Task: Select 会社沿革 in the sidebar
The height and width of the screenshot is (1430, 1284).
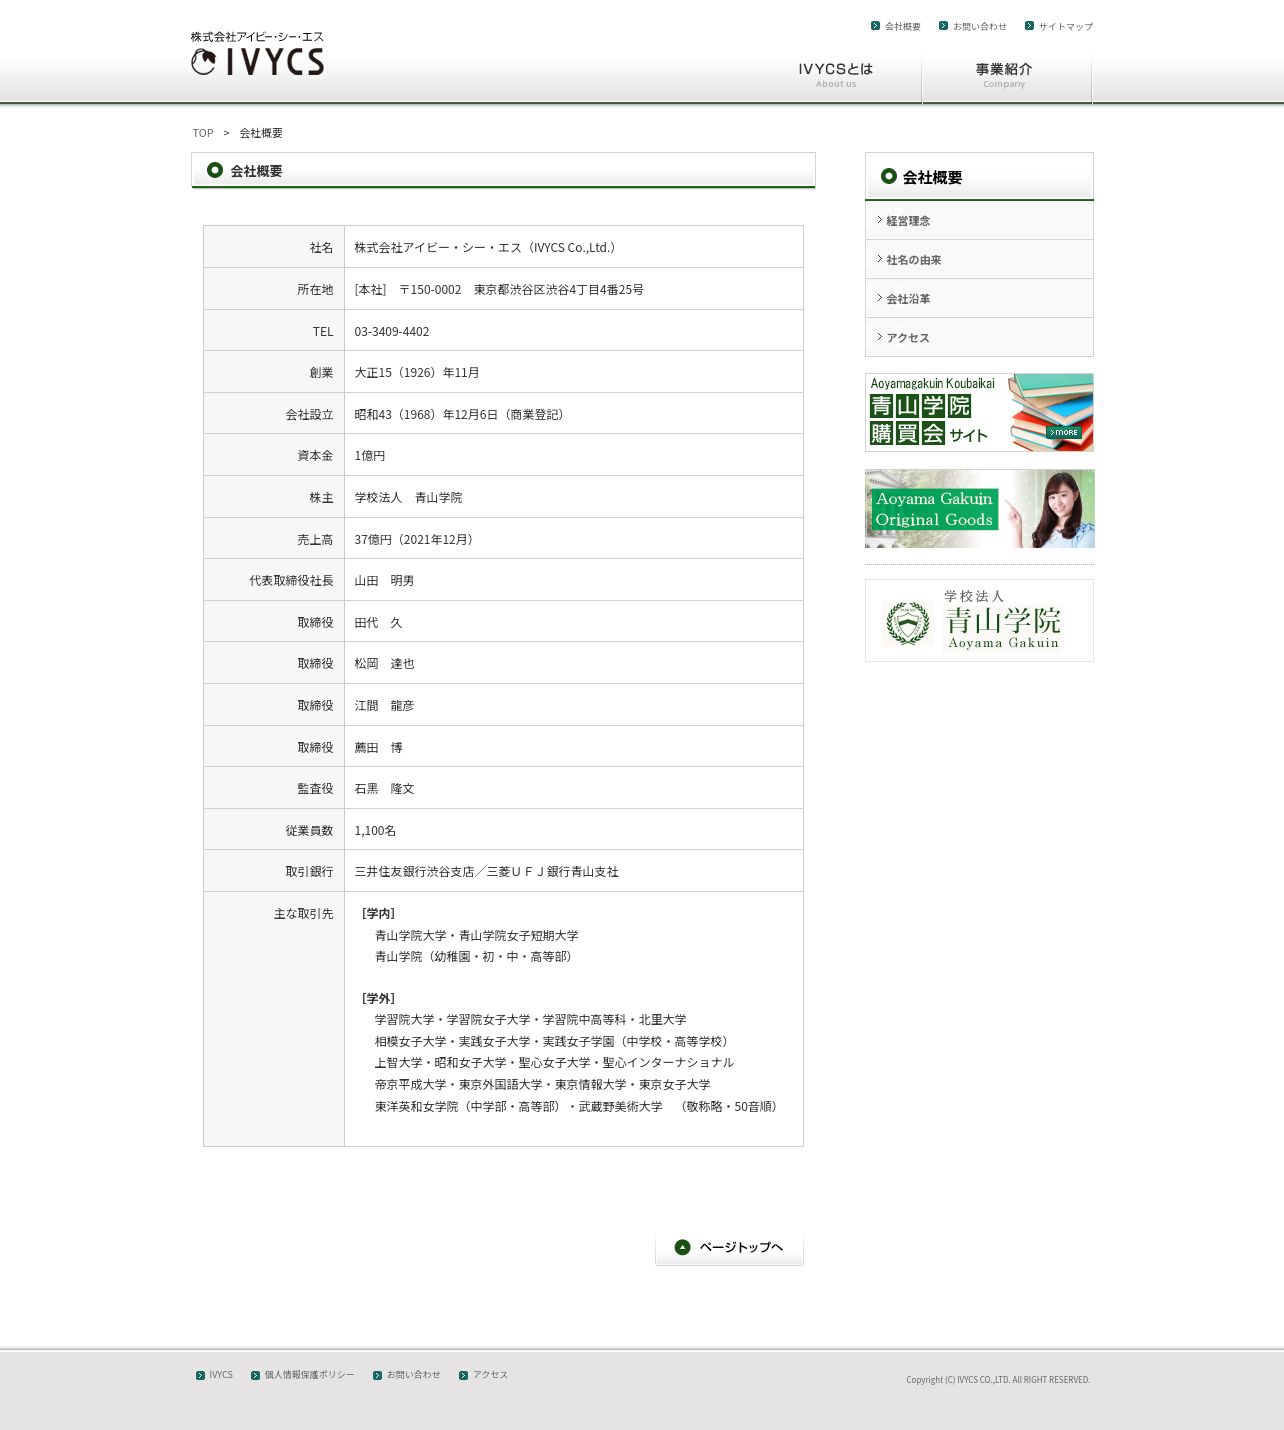Action: tap(979, 299)
